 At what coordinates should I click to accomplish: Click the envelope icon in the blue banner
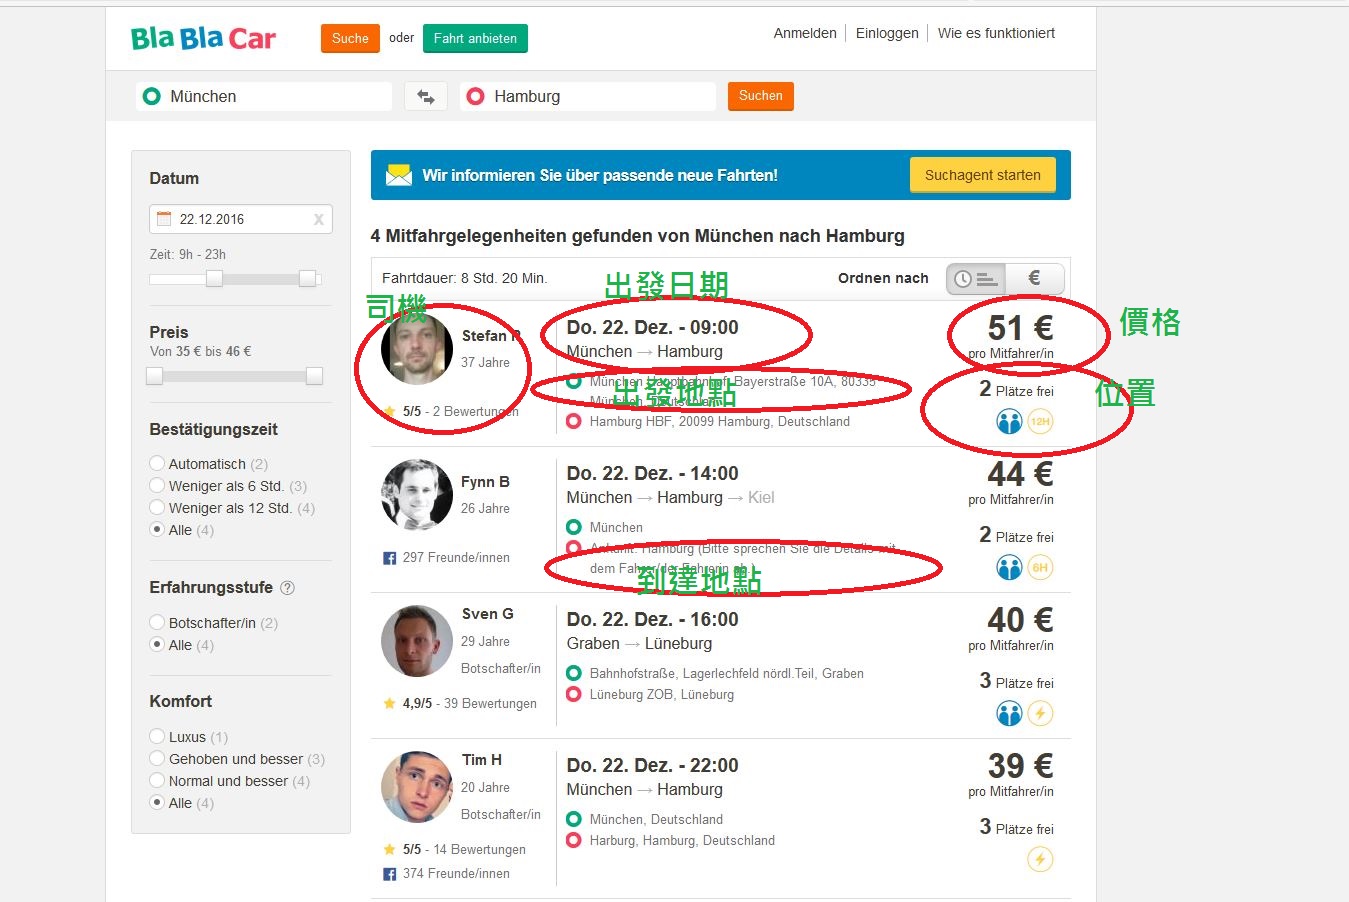[x=398, y=173]
